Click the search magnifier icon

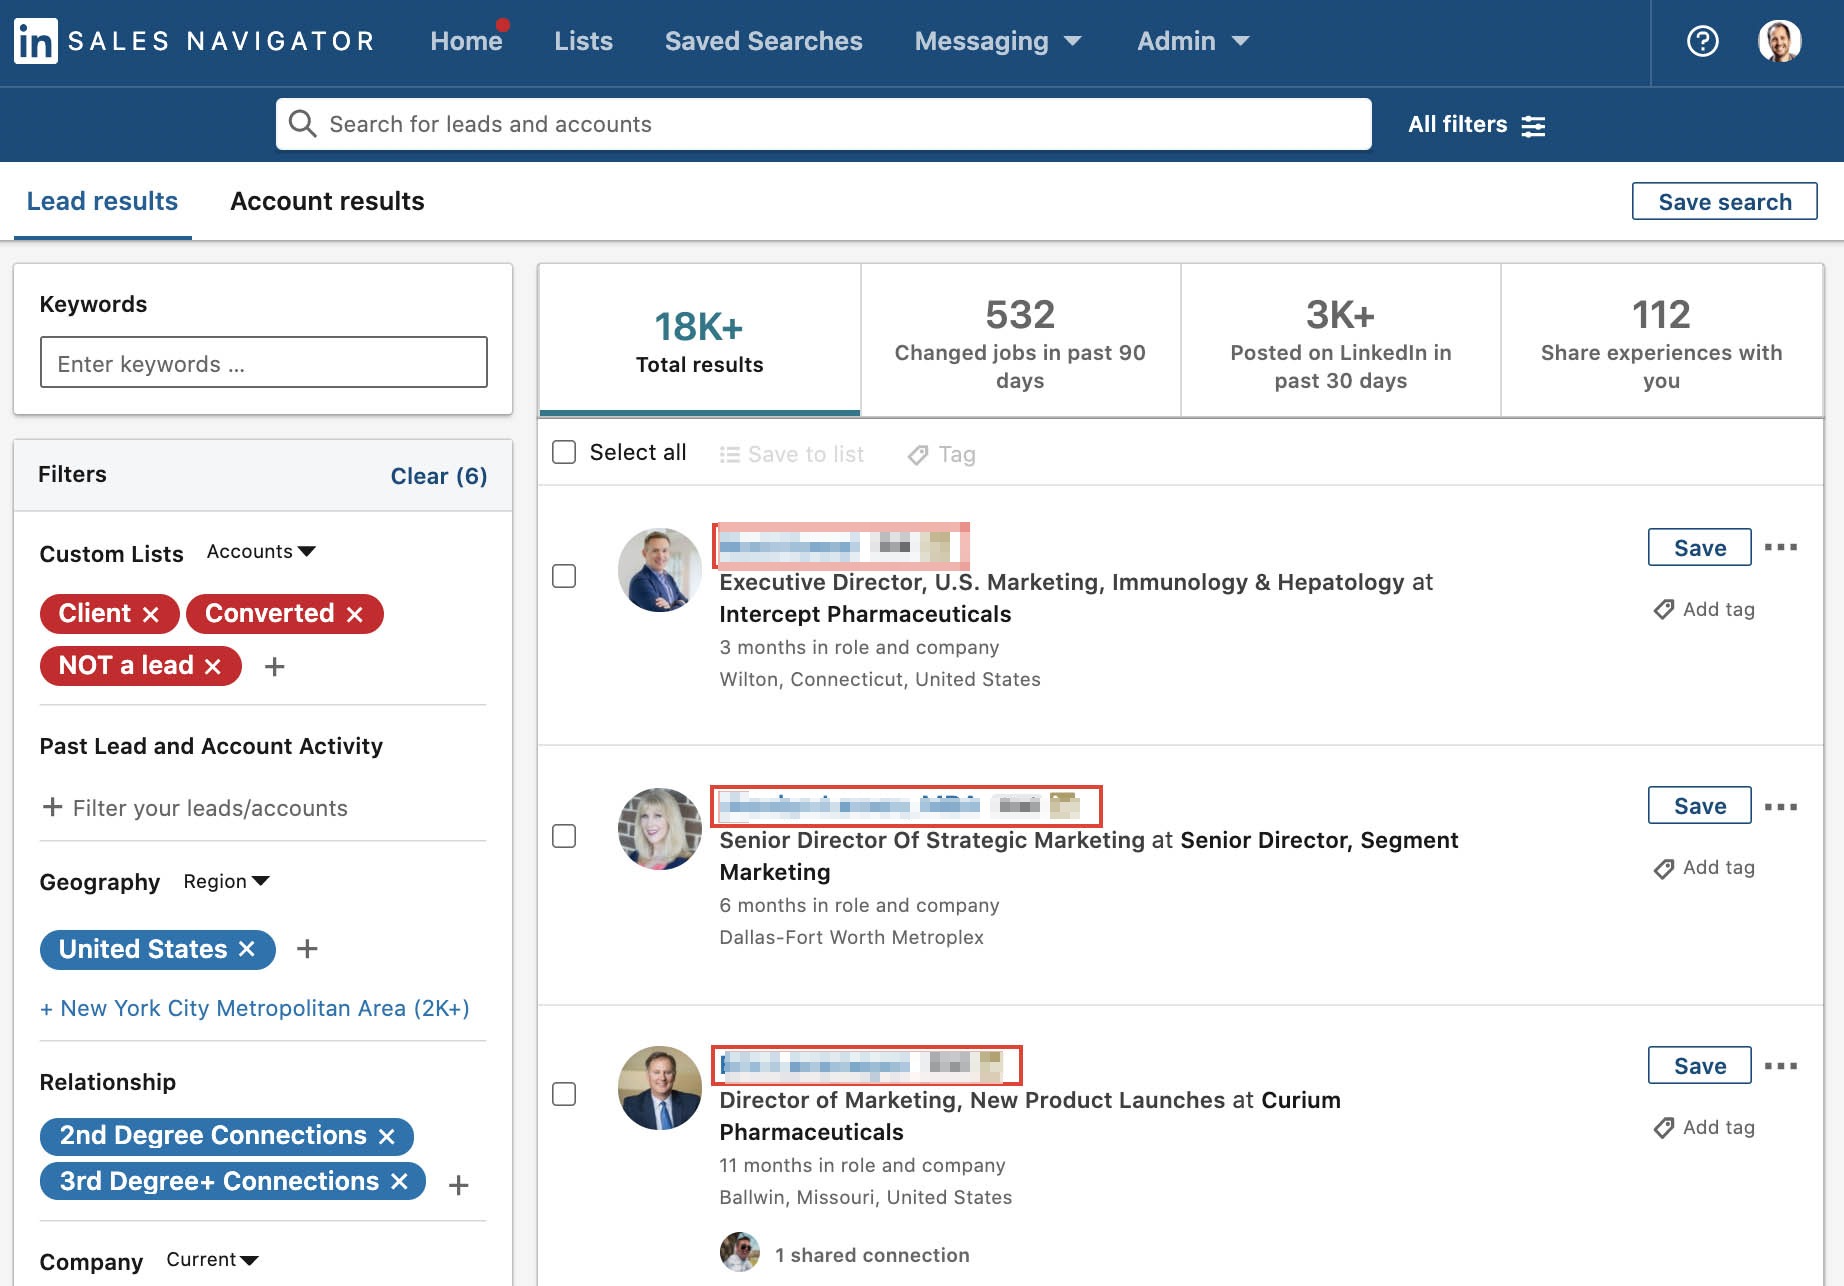[x=302, y=124]
